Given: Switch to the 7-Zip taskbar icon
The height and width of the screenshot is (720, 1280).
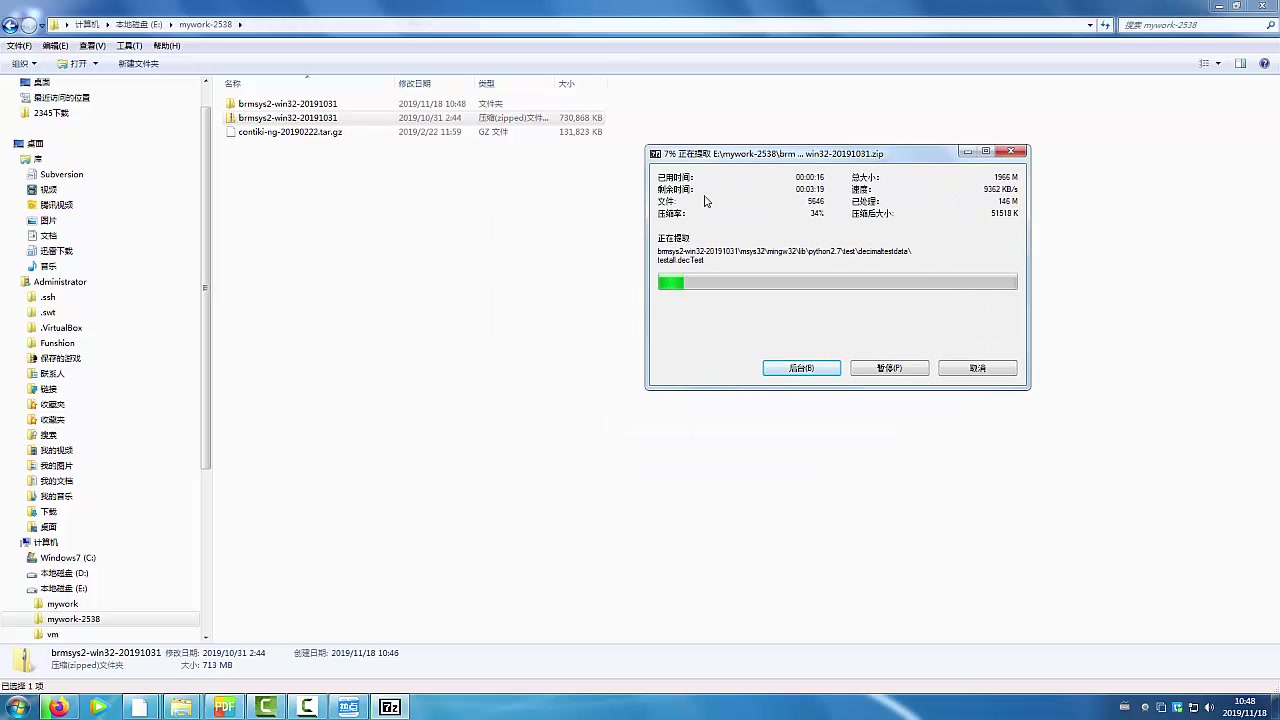Looking at the screenshot, I should (390, 707).
